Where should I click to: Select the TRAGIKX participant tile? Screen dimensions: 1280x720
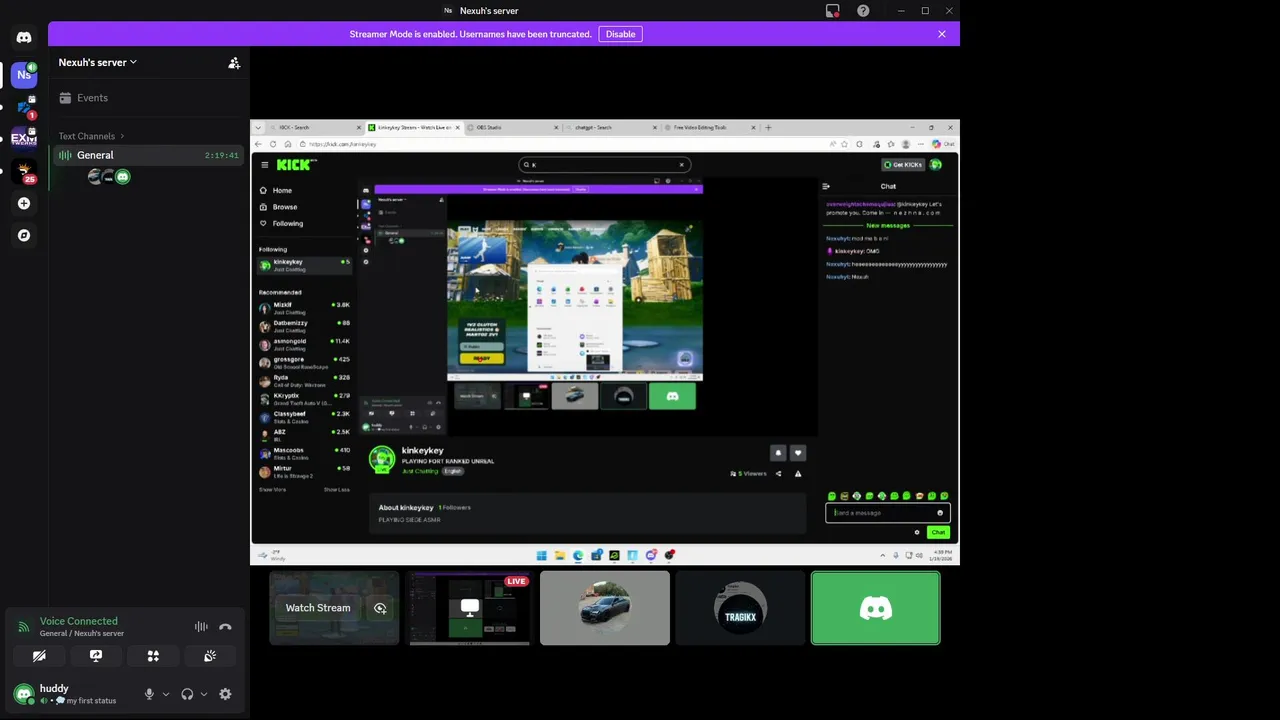740,608
